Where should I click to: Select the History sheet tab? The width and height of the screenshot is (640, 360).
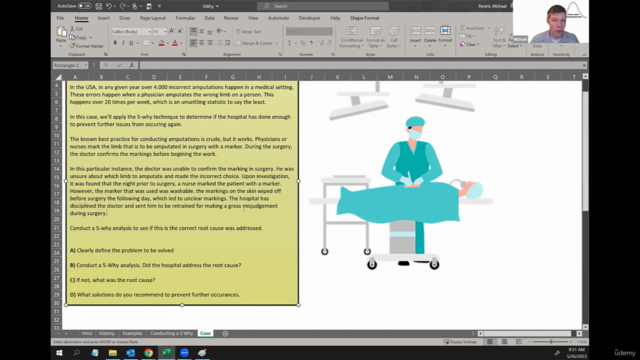click(x=107, y=333)
